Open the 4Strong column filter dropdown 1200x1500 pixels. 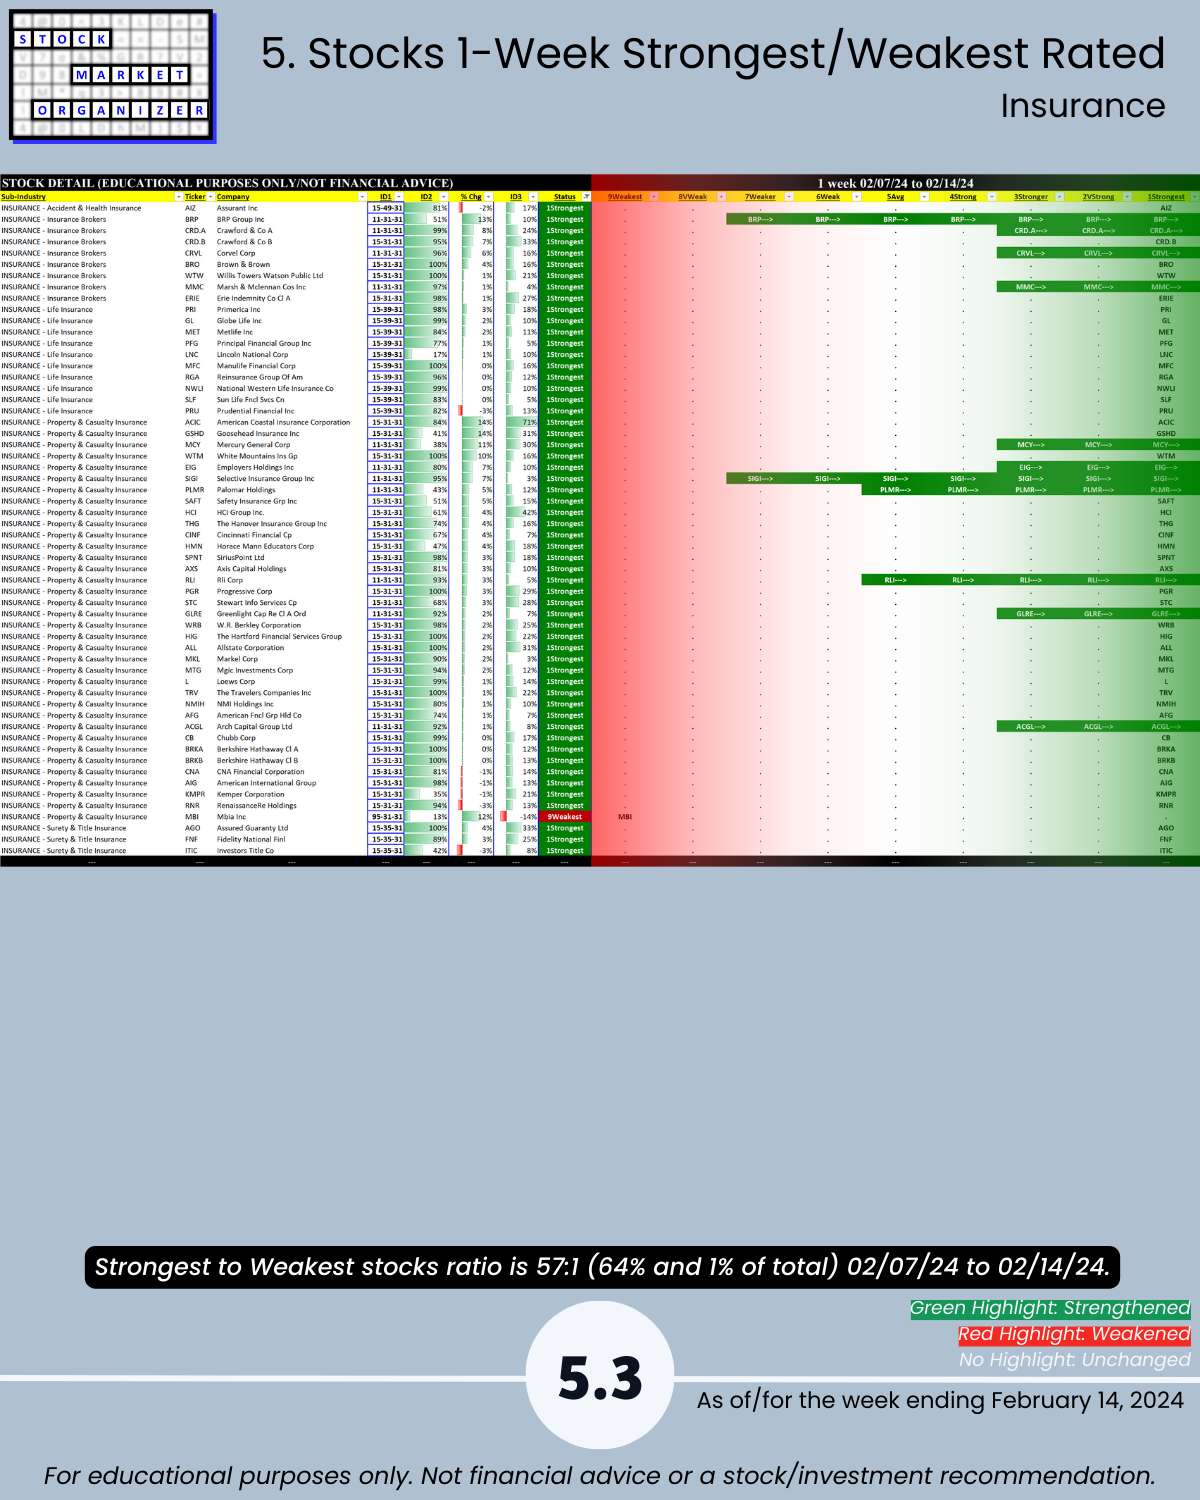tap(992, 197)
